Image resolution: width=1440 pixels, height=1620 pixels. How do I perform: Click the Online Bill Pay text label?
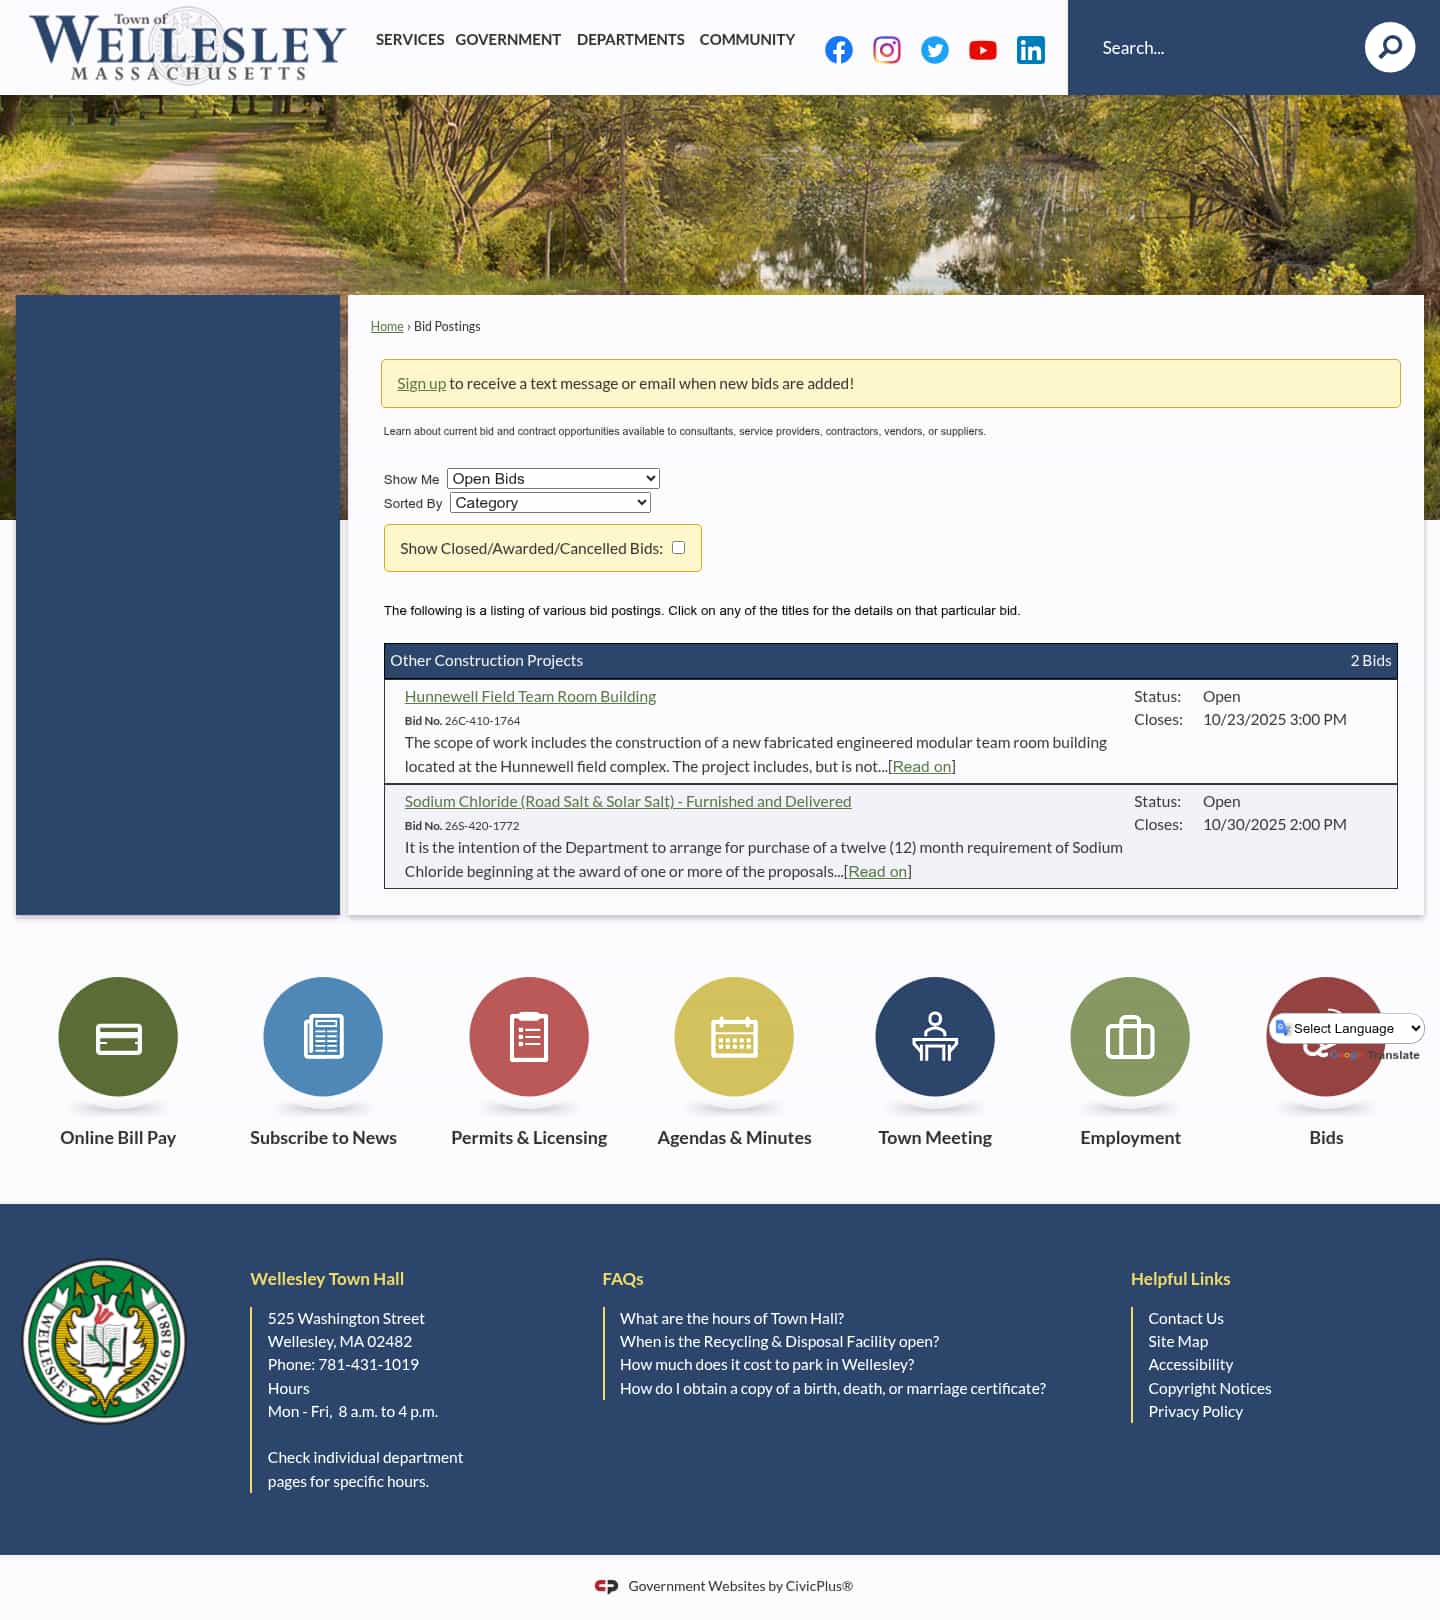118,1138
